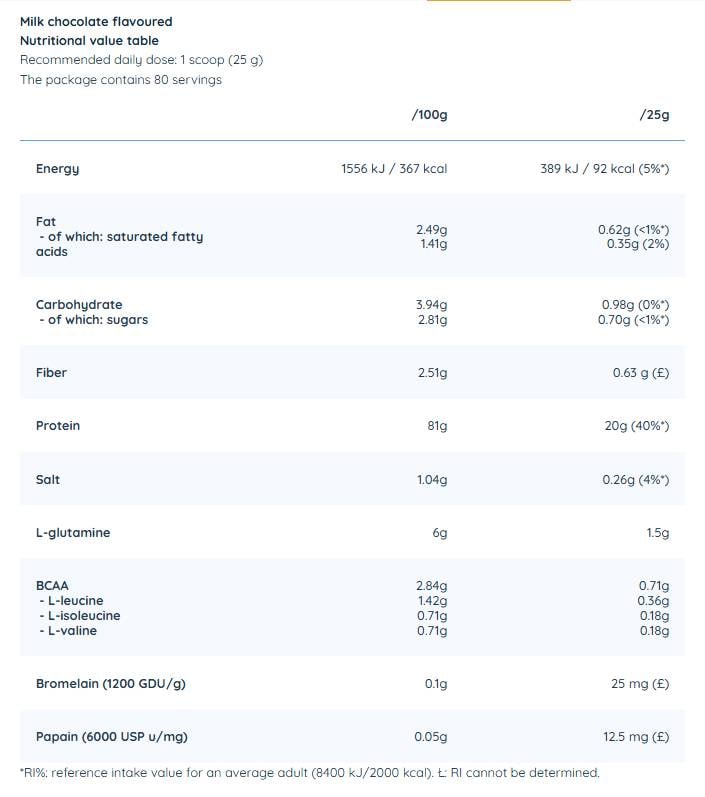705x797 pixels.
Task: Select the L-glutamine row label
Action: pyautogui.click(x=73, y=533)
